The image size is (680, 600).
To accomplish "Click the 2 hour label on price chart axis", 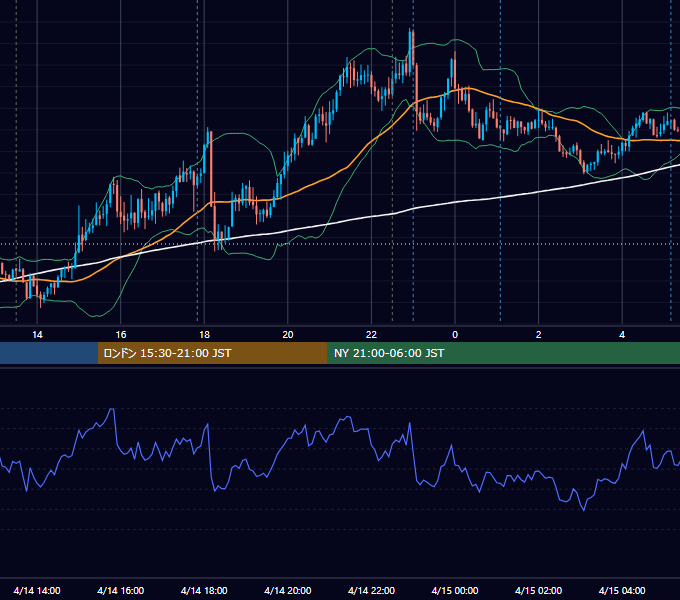I will pos(539,335).
